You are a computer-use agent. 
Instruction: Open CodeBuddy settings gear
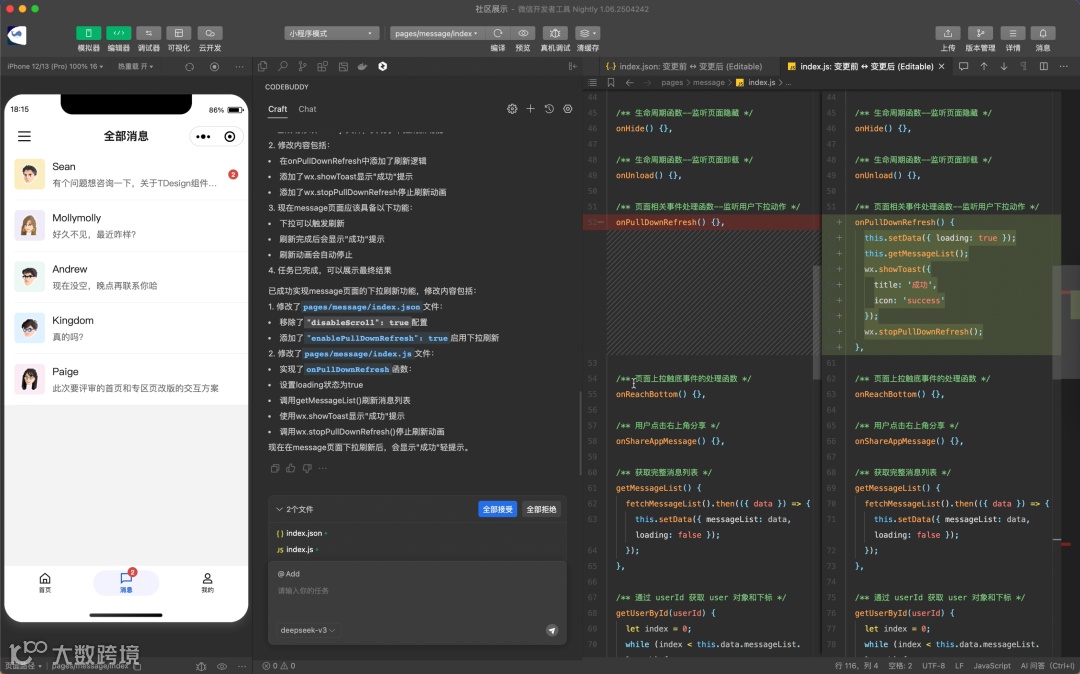512,109
